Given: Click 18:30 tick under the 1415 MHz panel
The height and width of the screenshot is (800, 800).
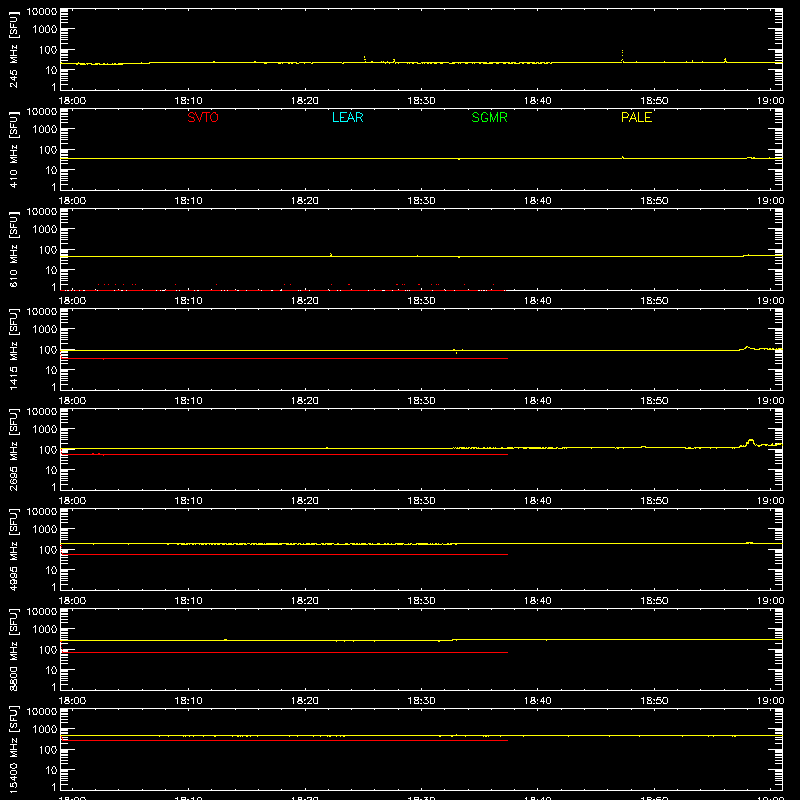Looking at the screenshot, I should pos(421,401).
